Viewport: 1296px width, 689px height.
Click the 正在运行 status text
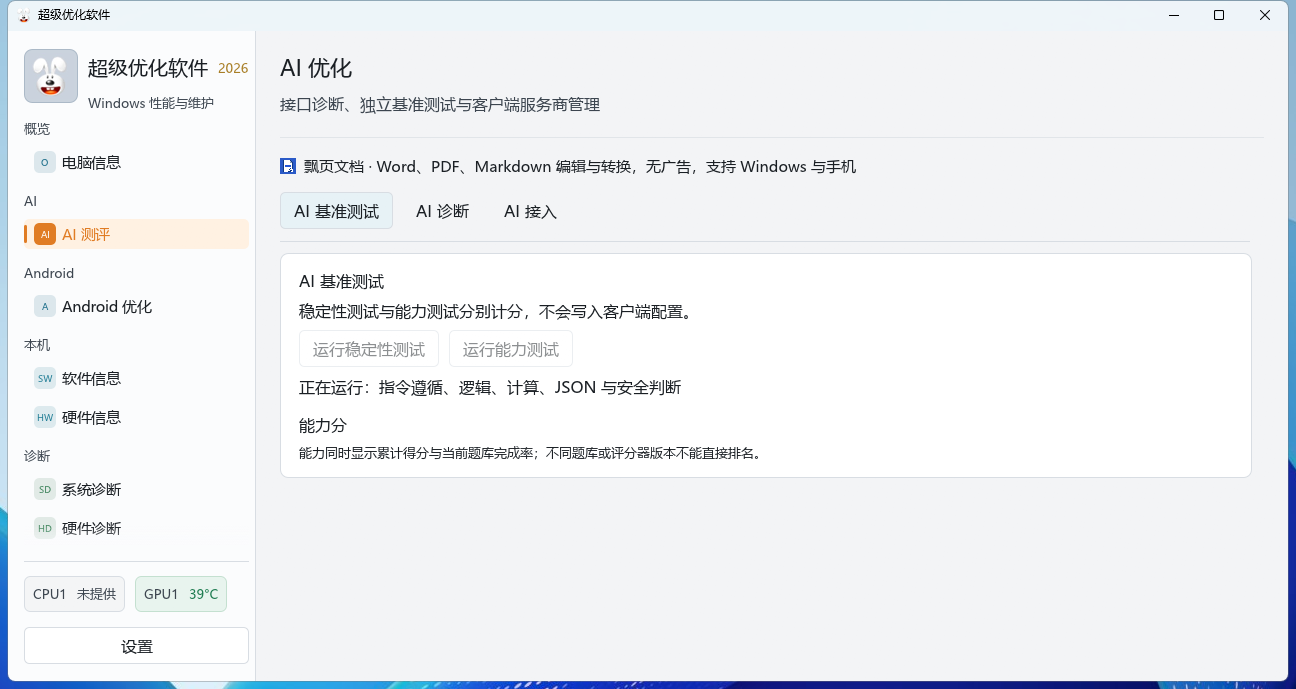[x=490, y=387]
